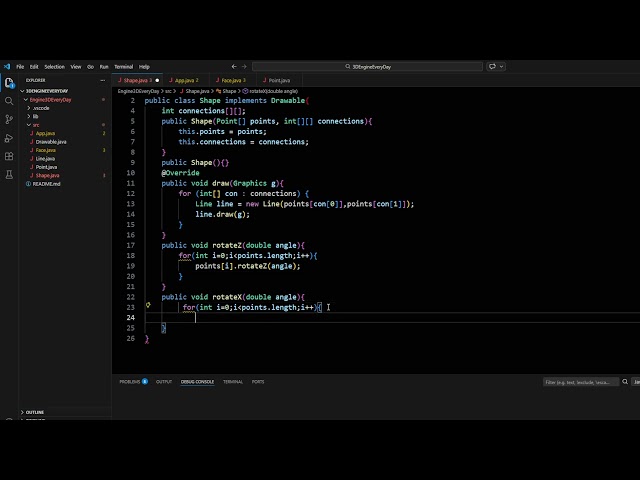Click the this.connections = connections; line

click(243, 142)
